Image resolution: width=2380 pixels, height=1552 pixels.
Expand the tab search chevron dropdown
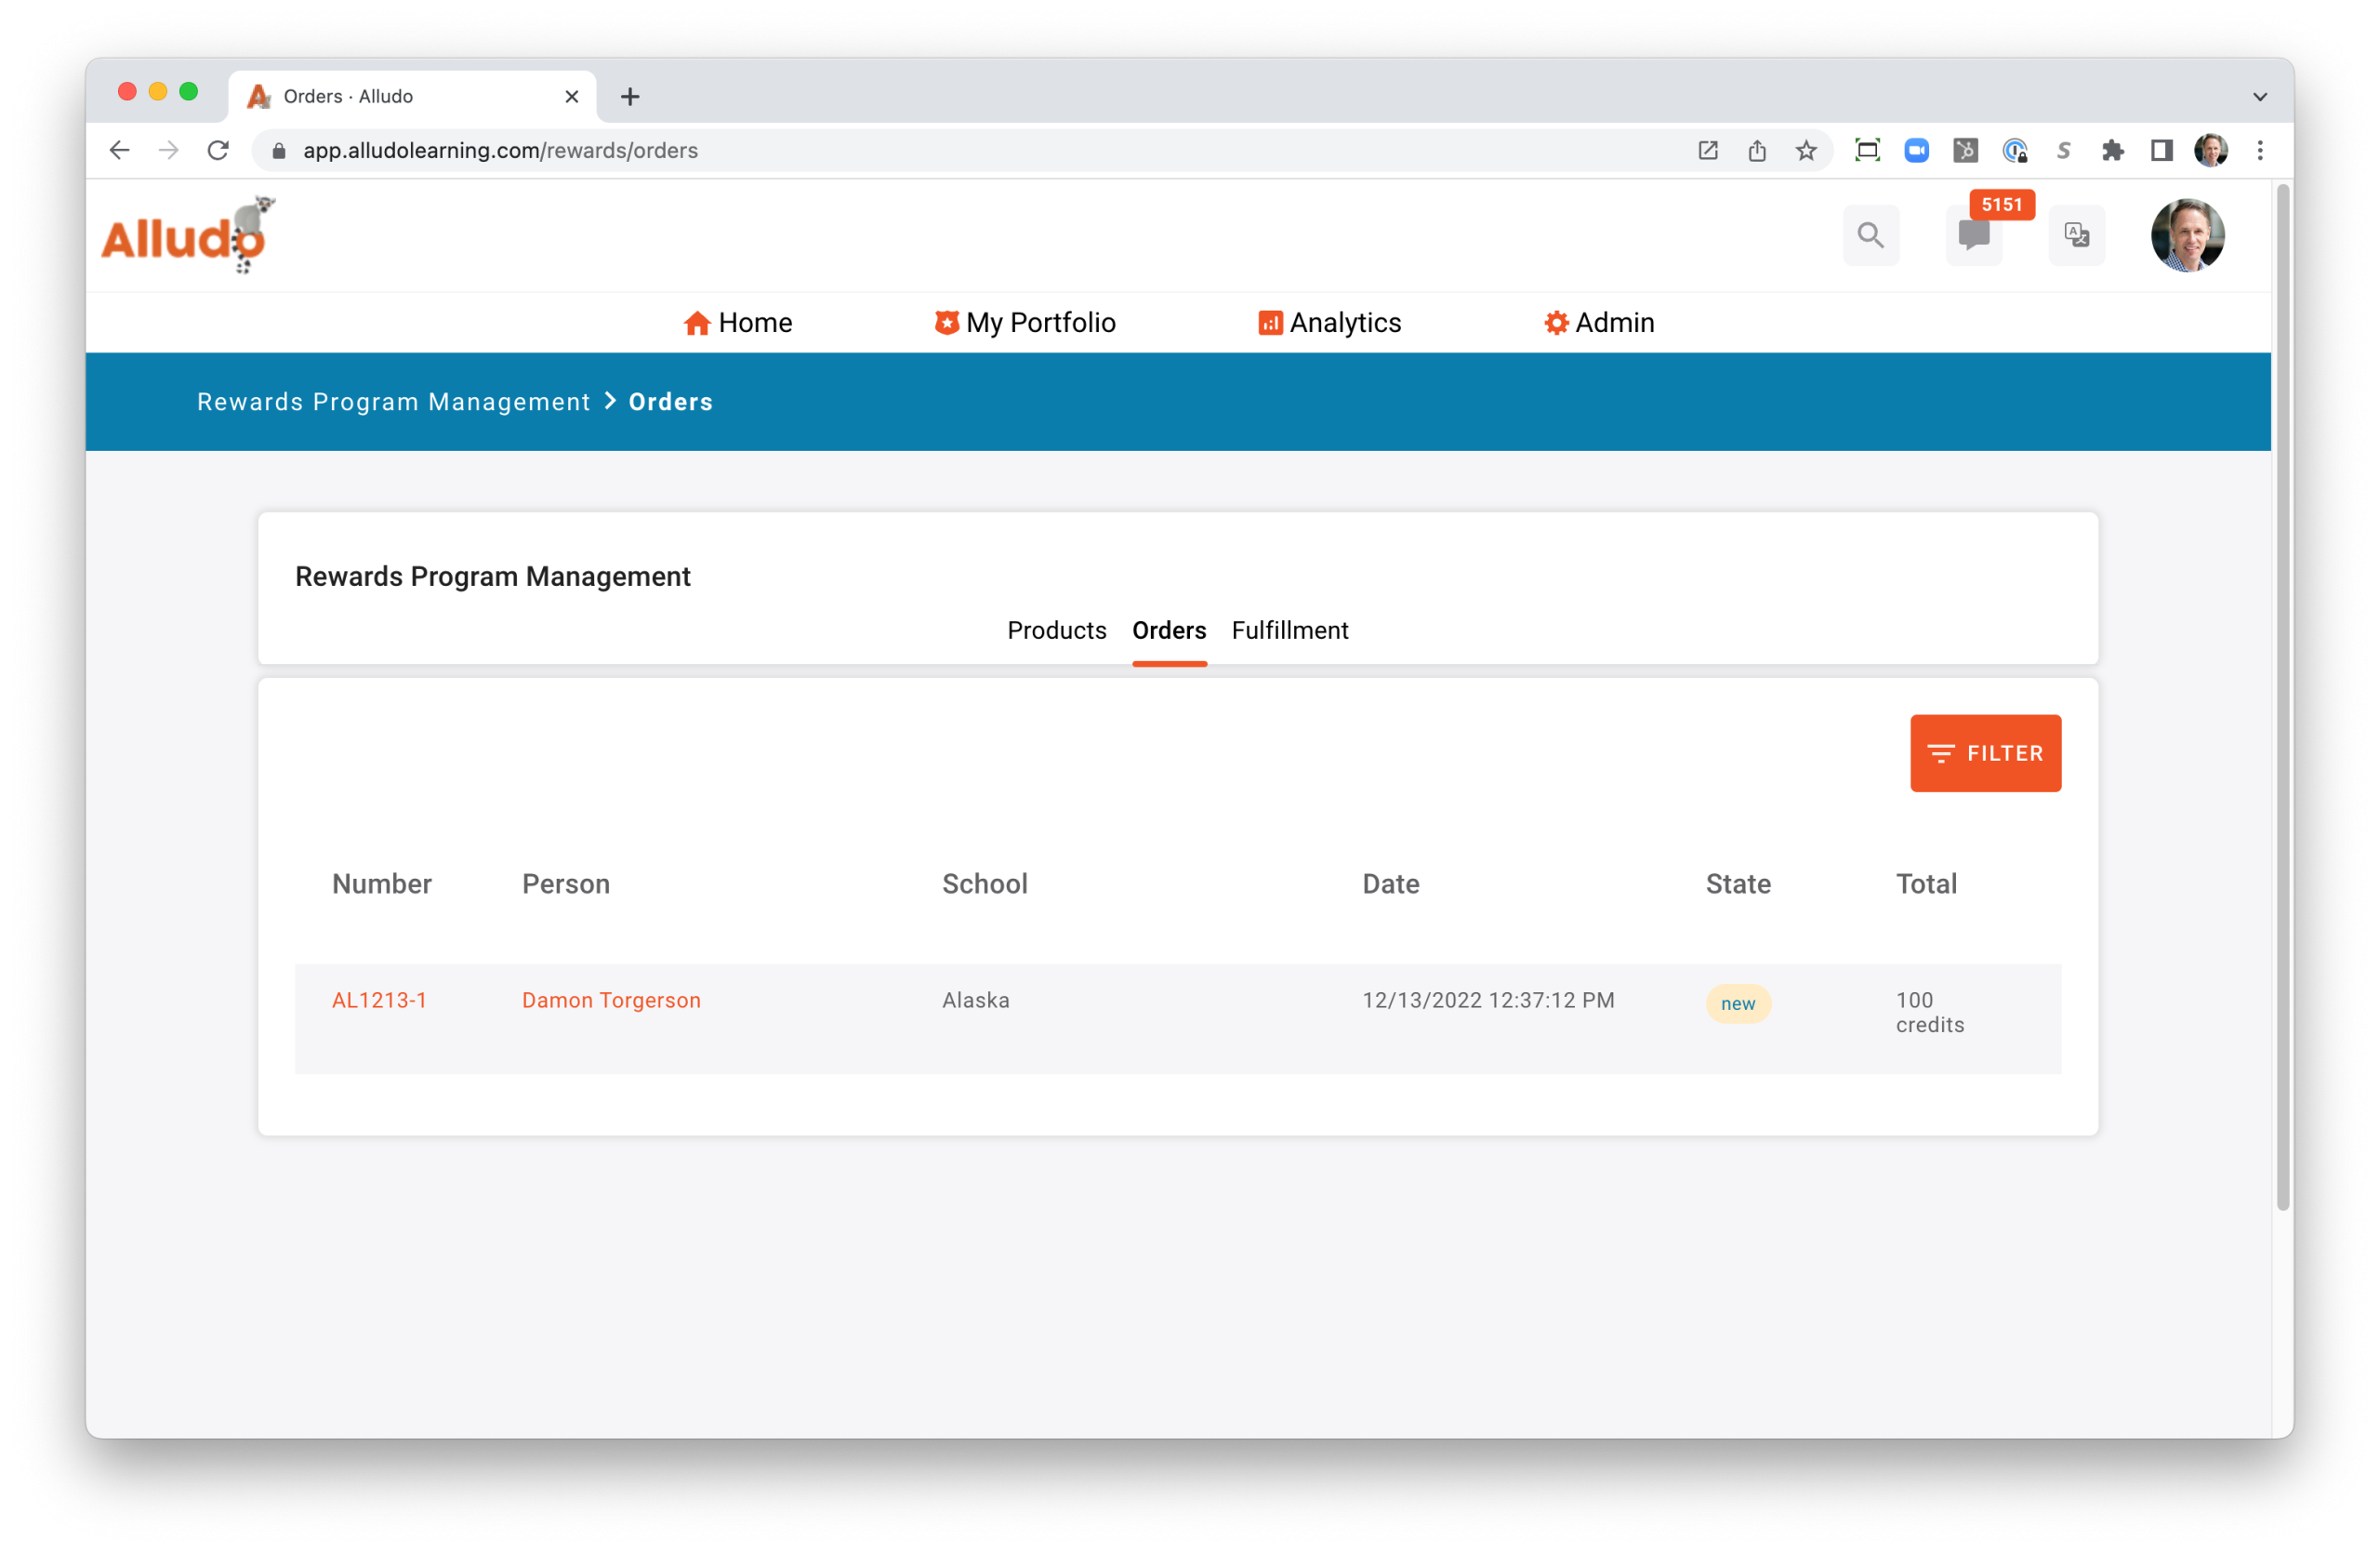[x=2260, y=96]
